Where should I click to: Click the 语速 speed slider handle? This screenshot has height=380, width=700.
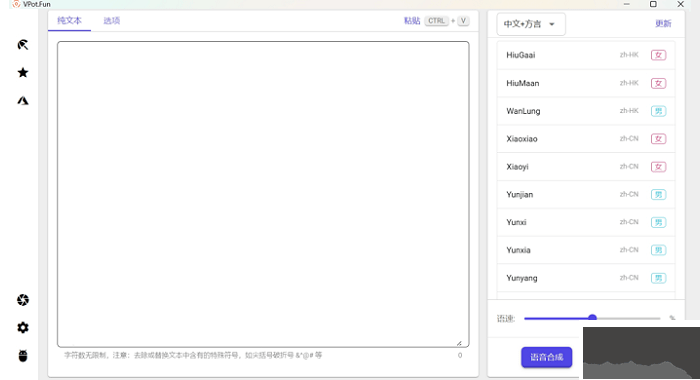(x=592, y=318)
